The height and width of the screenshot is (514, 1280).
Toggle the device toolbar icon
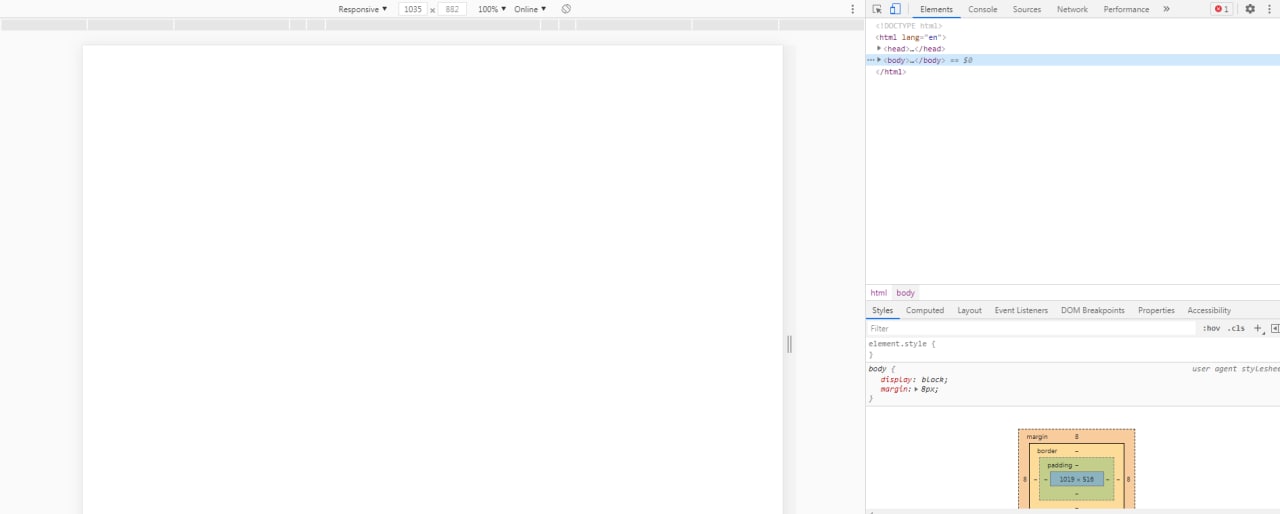[x=895, y=9]
